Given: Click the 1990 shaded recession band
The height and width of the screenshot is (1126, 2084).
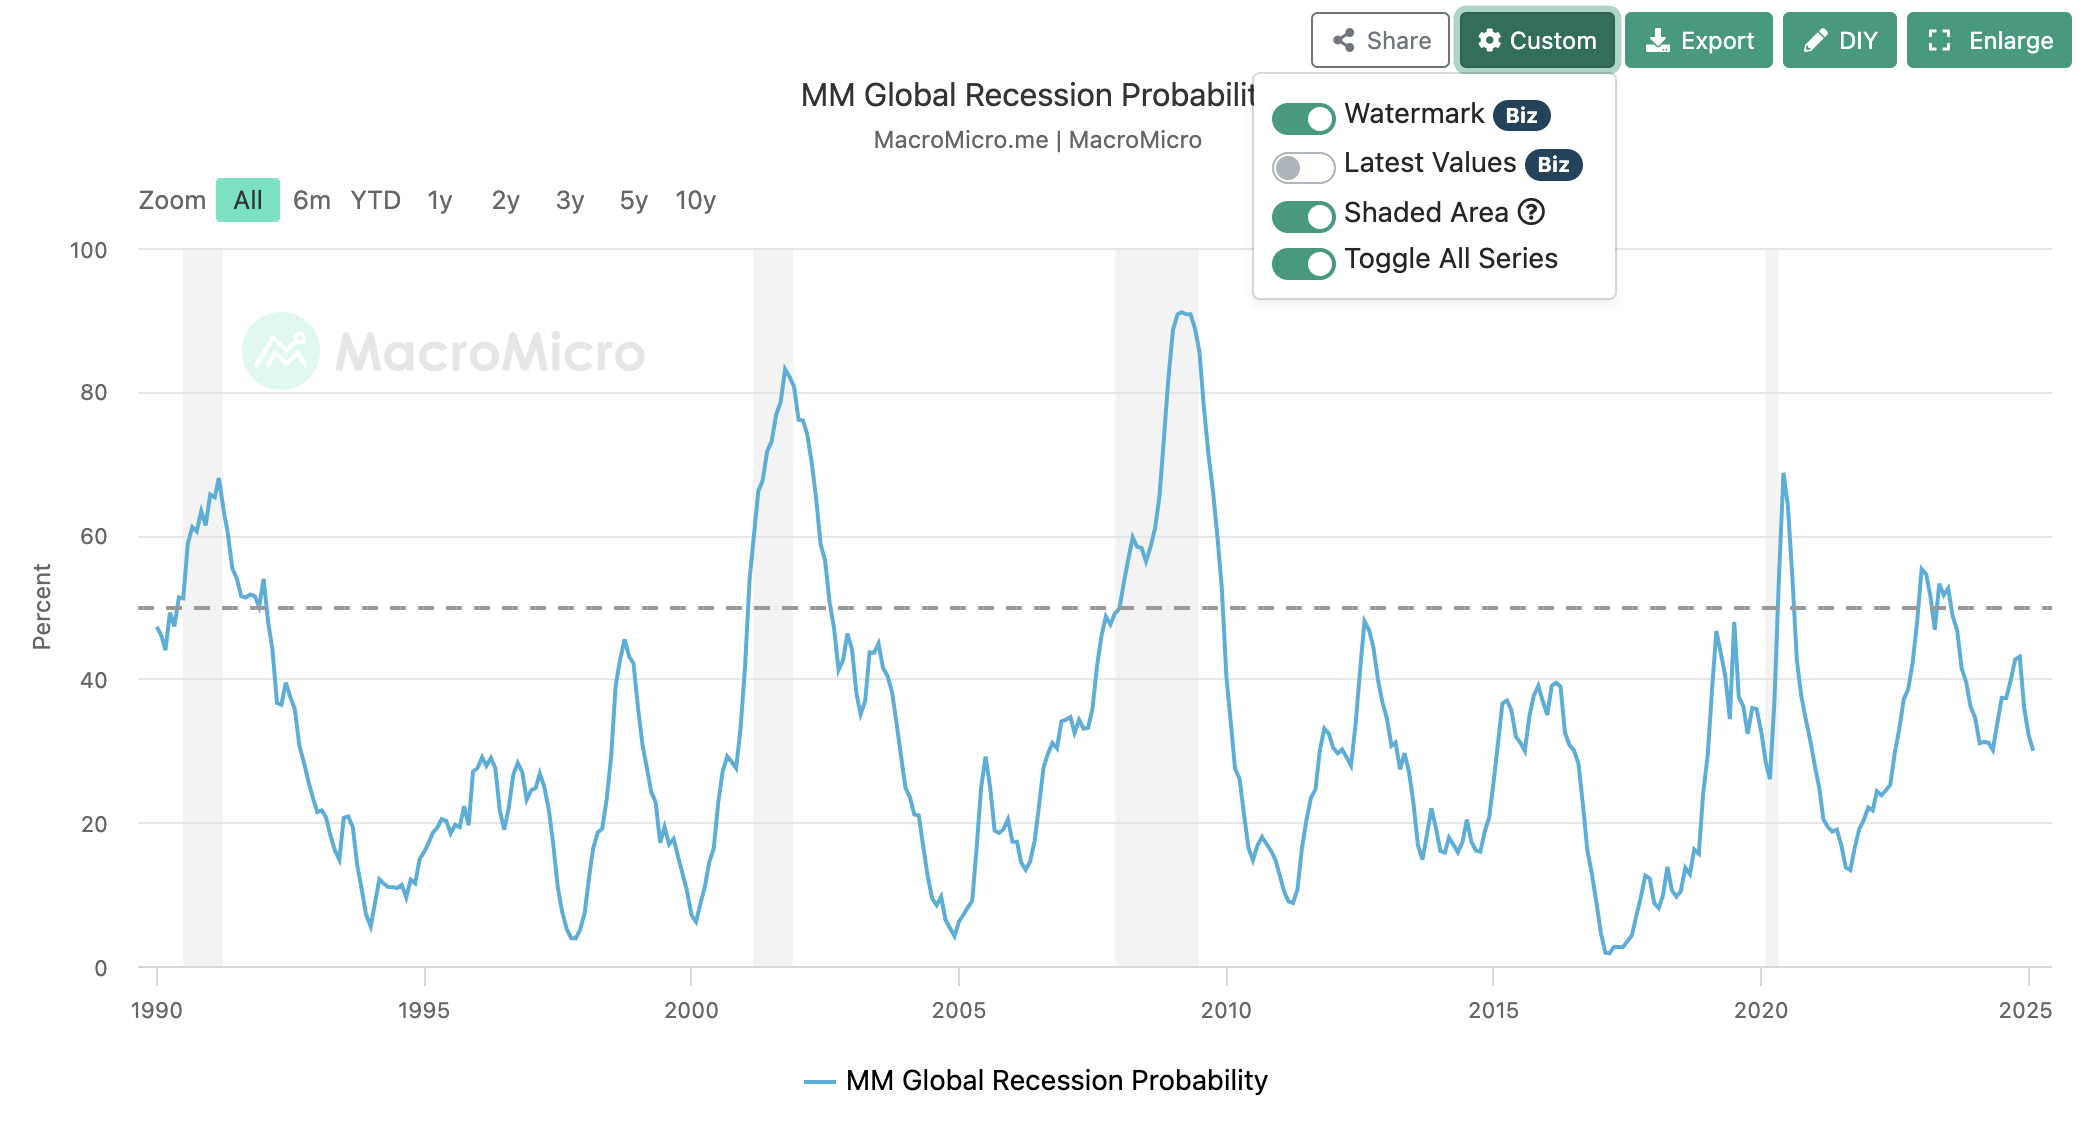Looking at the screenshot, I should (203, 607).
